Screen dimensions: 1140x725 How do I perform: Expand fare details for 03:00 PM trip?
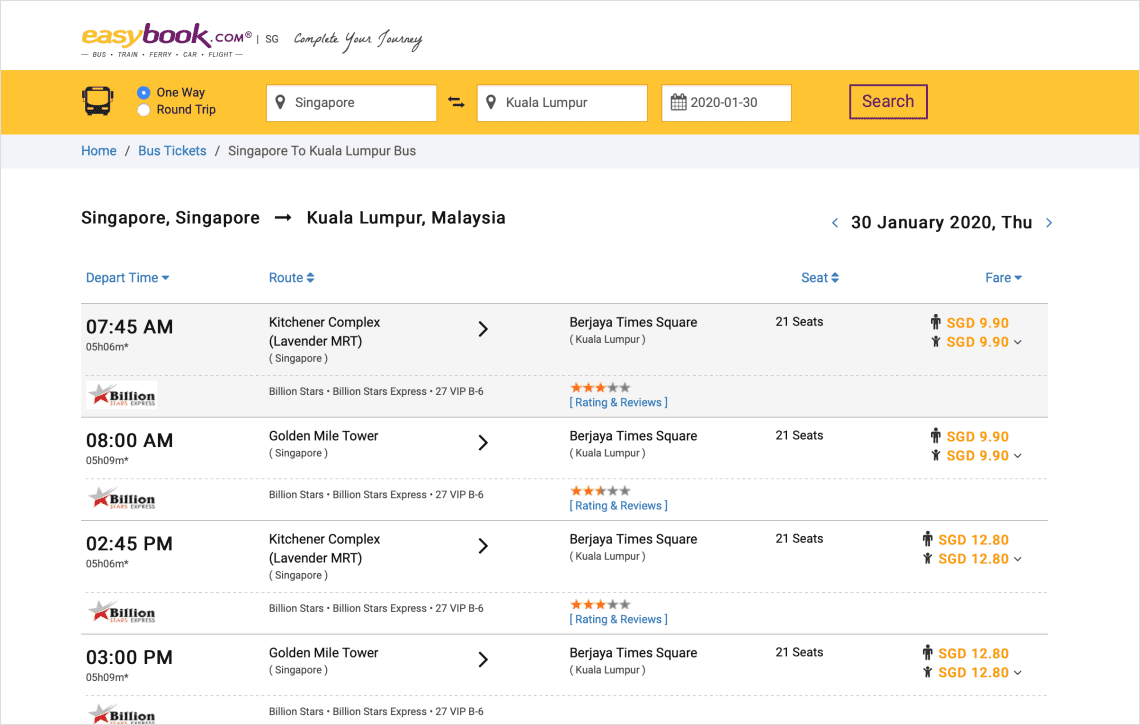pyautogui.click(x=1018, y=673)
